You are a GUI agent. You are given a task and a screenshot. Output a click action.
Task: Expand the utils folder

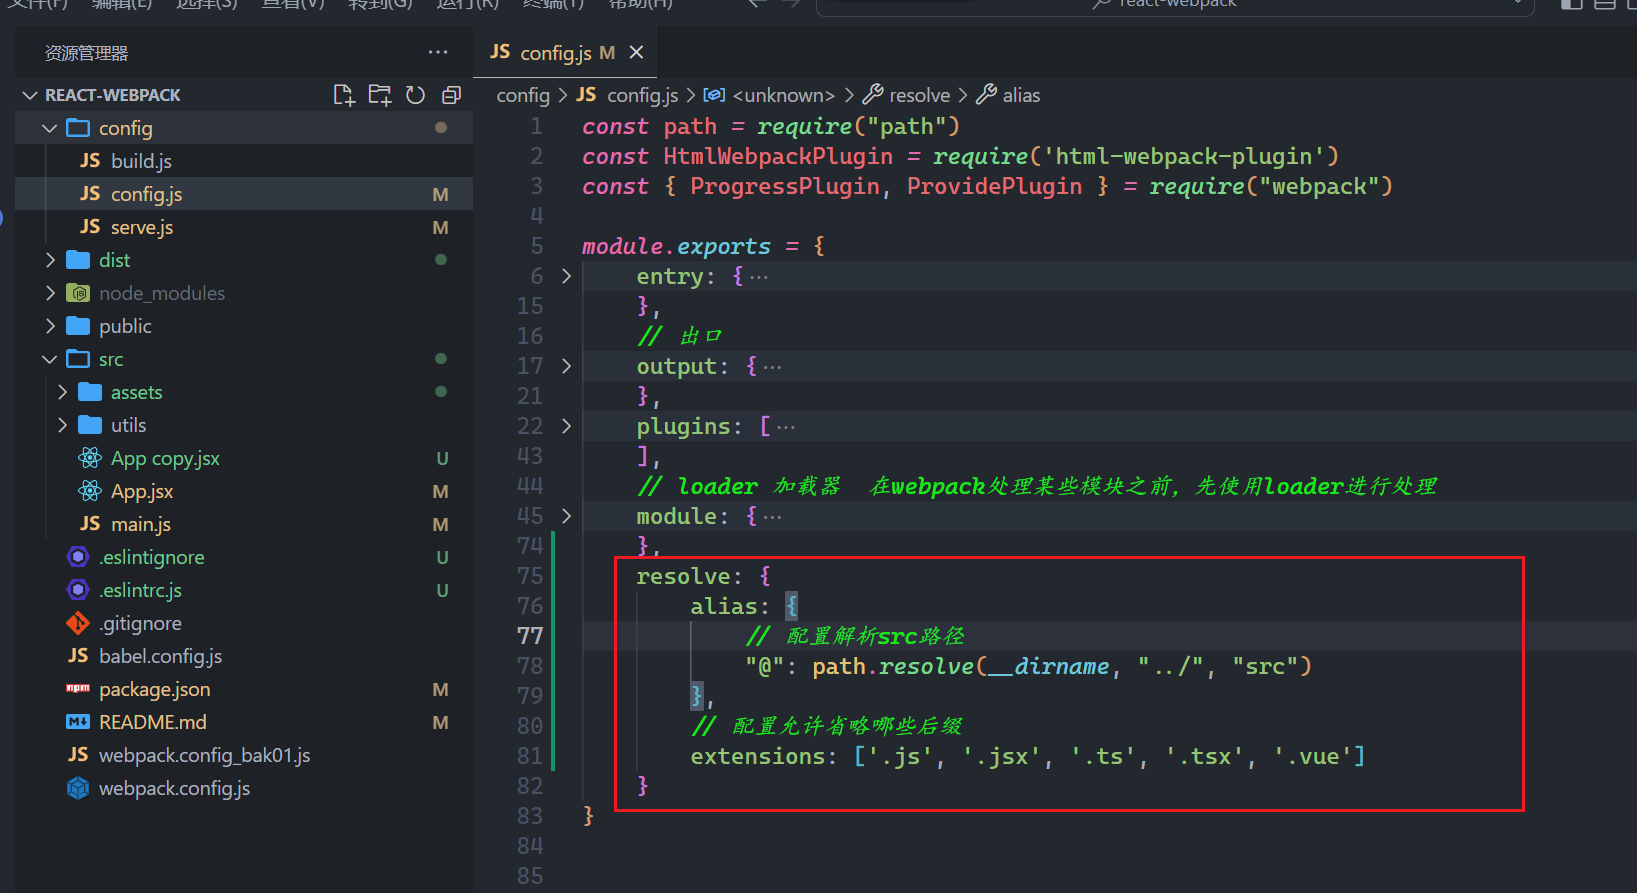coord(62,425)
